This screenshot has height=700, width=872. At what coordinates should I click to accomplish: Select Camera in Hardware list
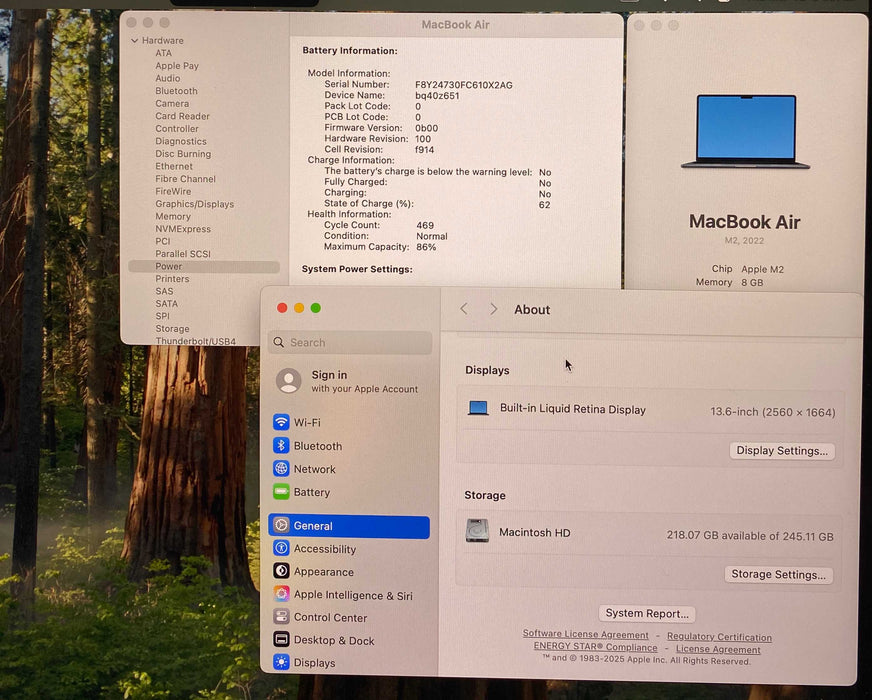coord(172,103)
